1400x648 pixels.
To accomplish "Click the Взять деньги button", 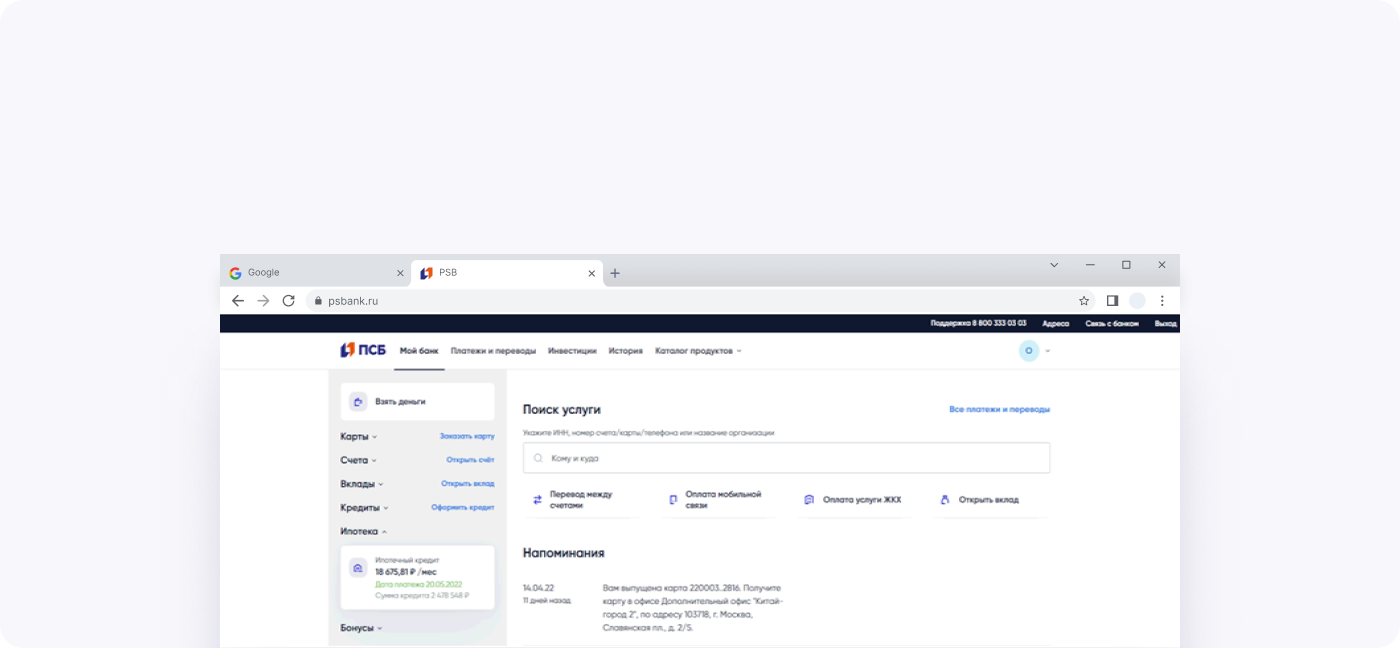I will click(x=417, y=402).
